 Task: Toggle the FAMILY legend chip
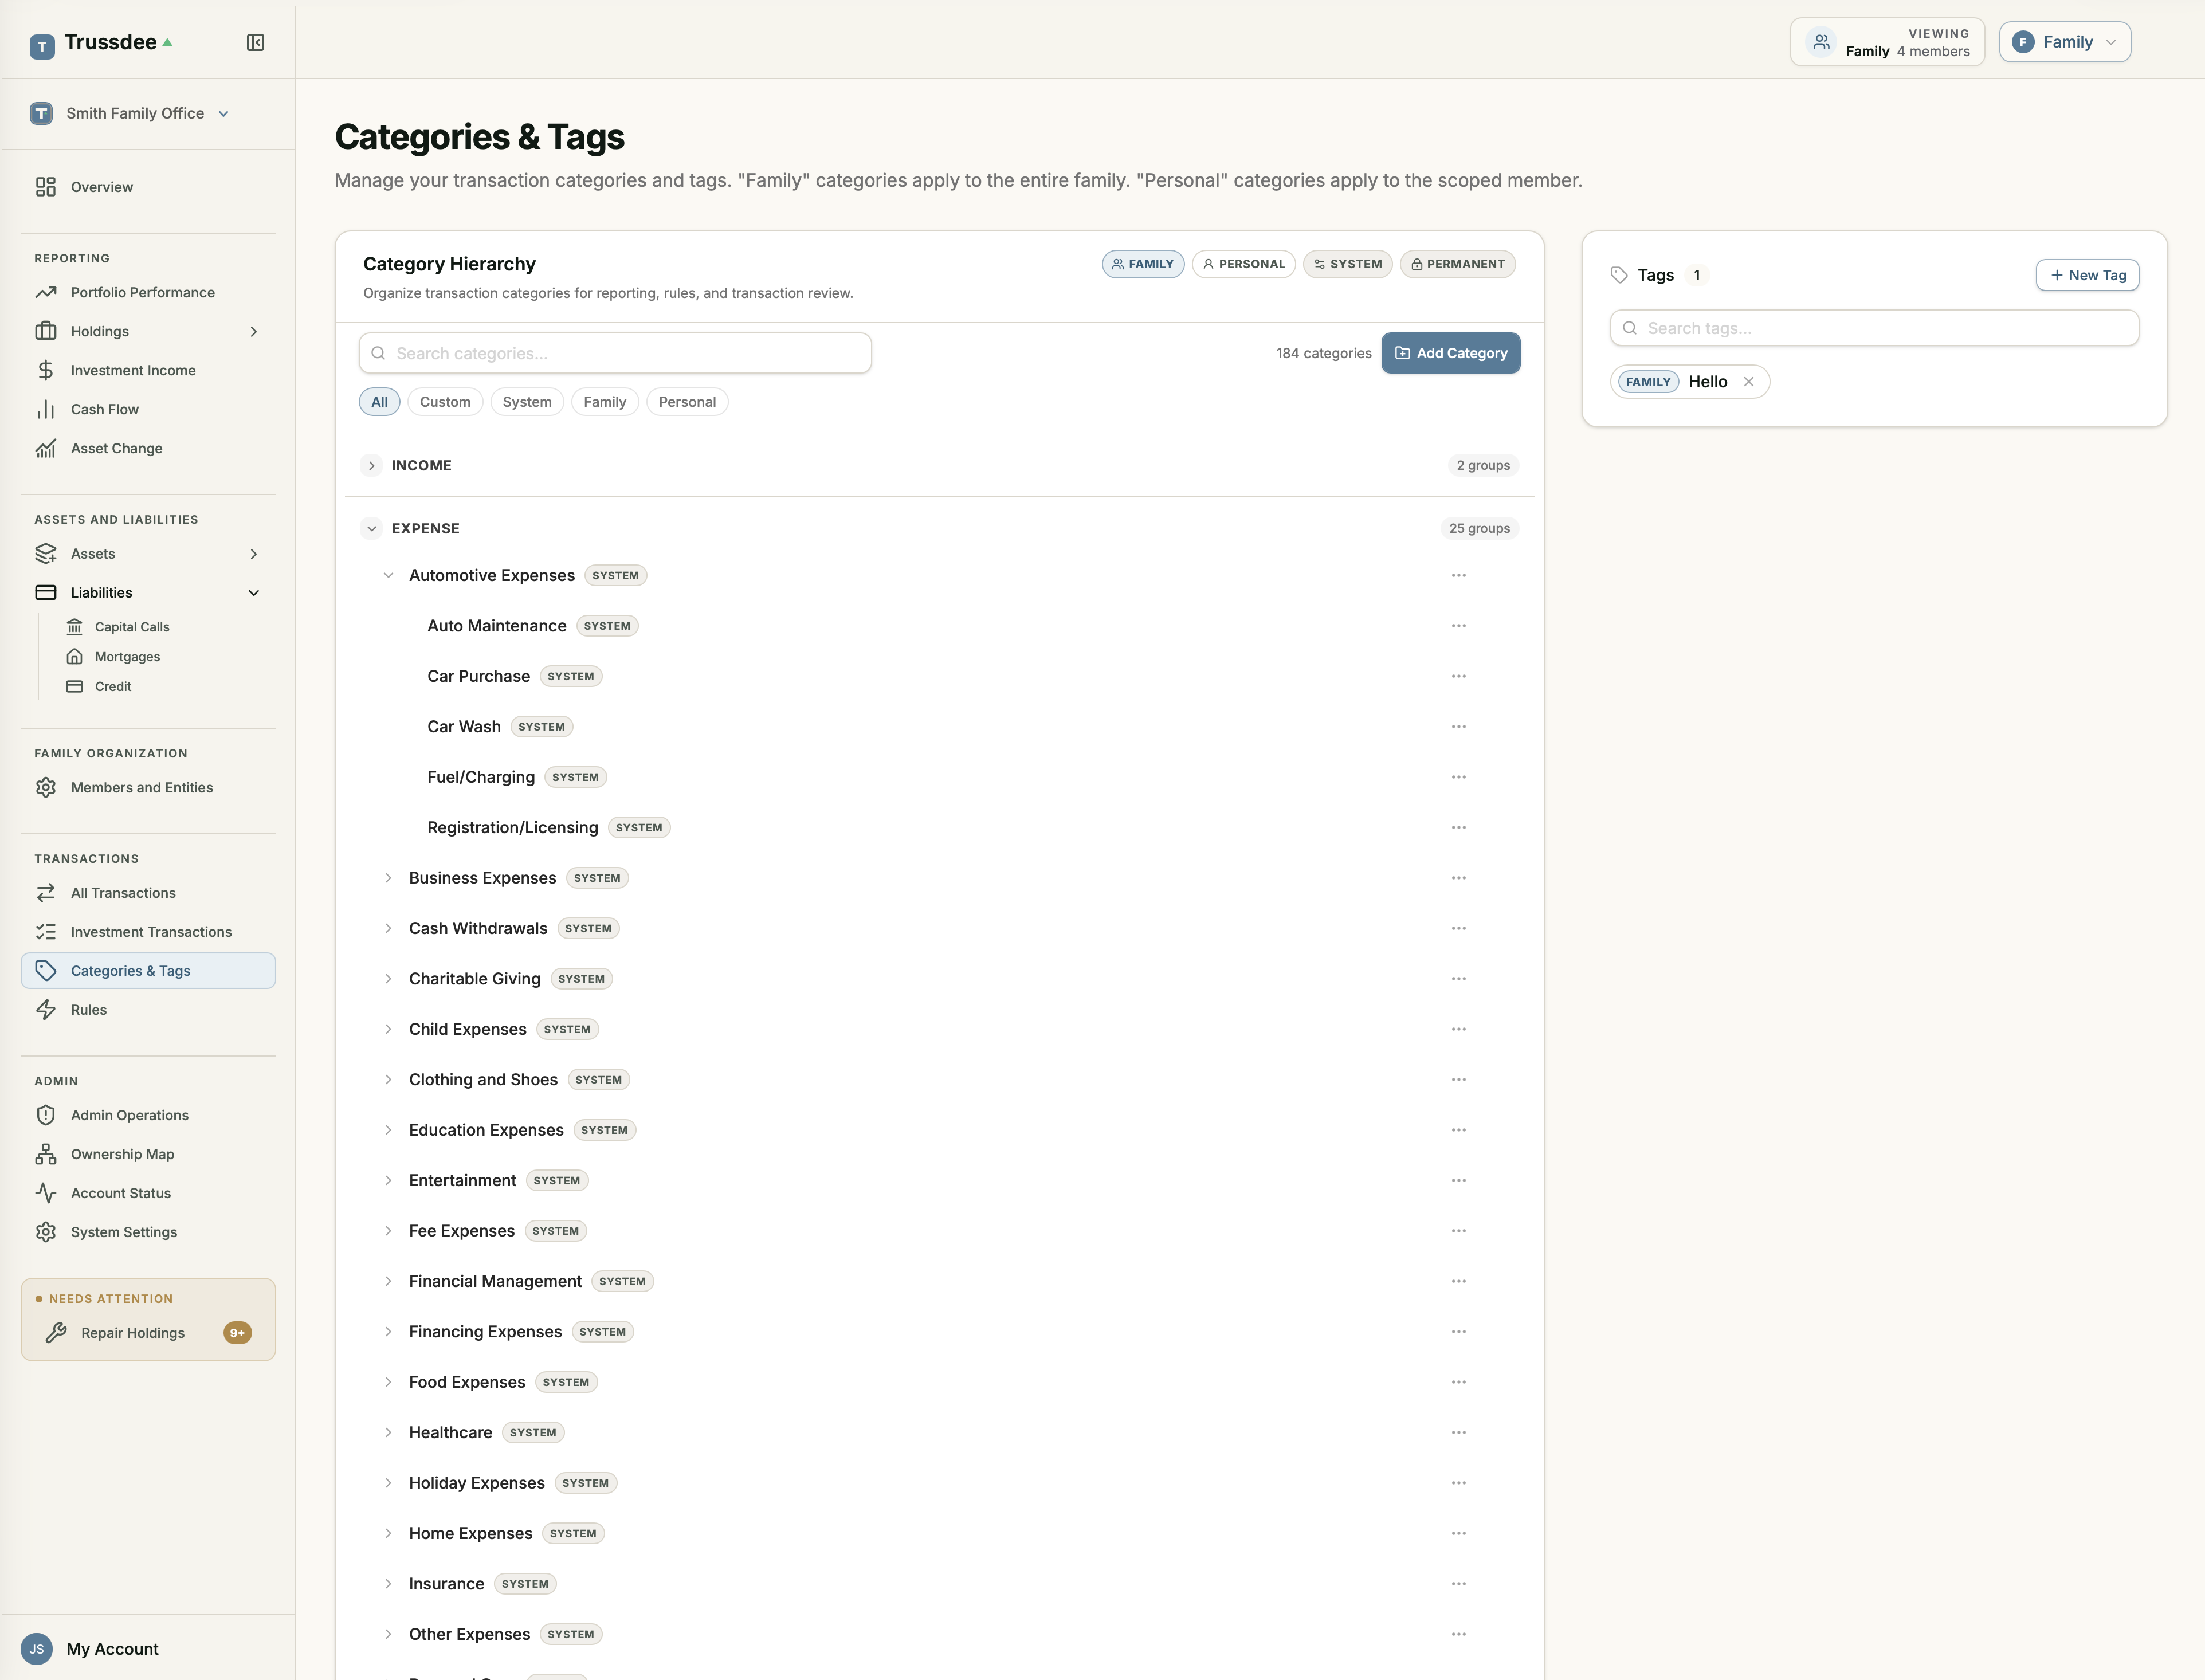tap(1143, 264)
